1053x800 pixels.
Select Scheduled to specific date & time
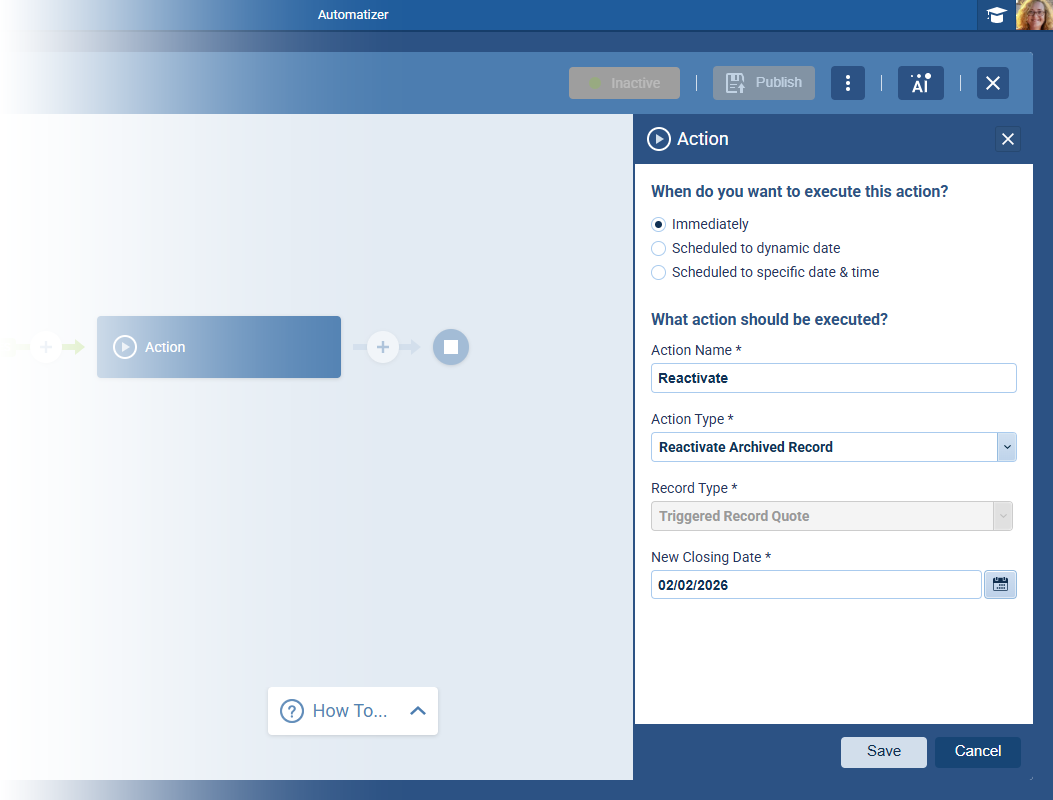(x=658, y=272)
